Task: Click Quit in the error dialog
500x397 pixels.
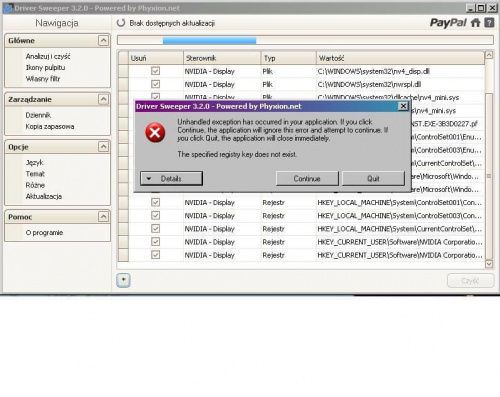Action: click(373, 179)
